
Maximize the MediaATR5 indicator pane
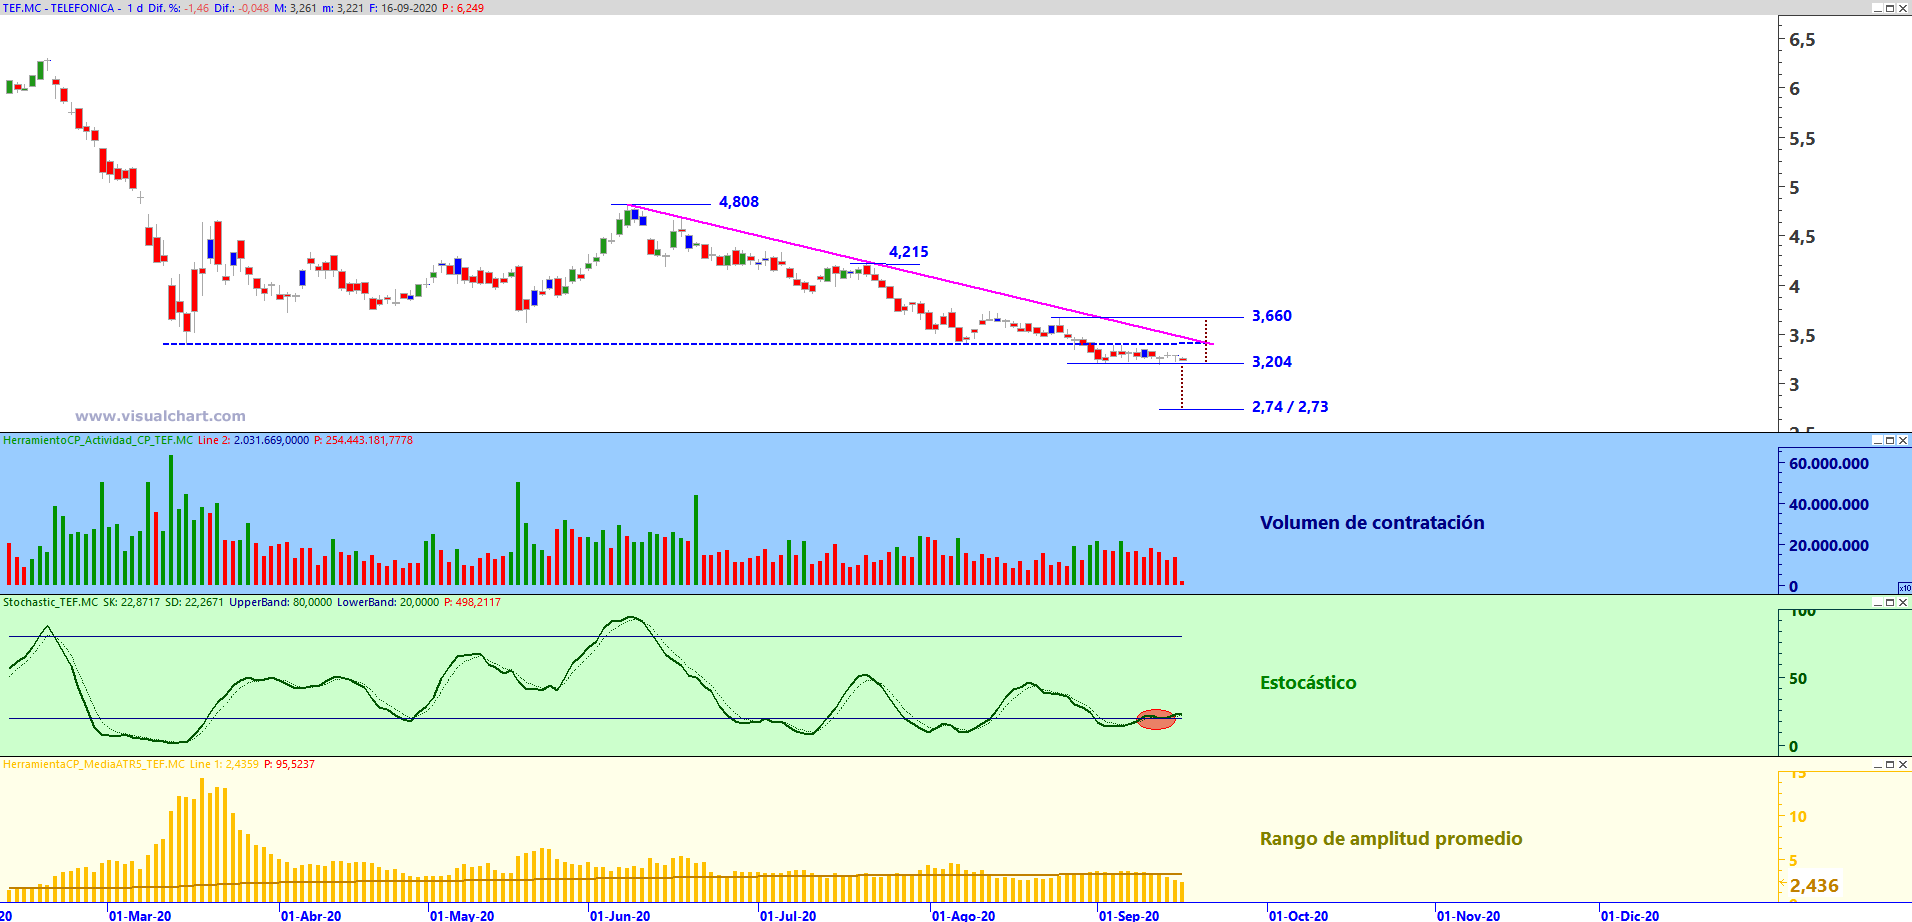tap(1890, 764)
